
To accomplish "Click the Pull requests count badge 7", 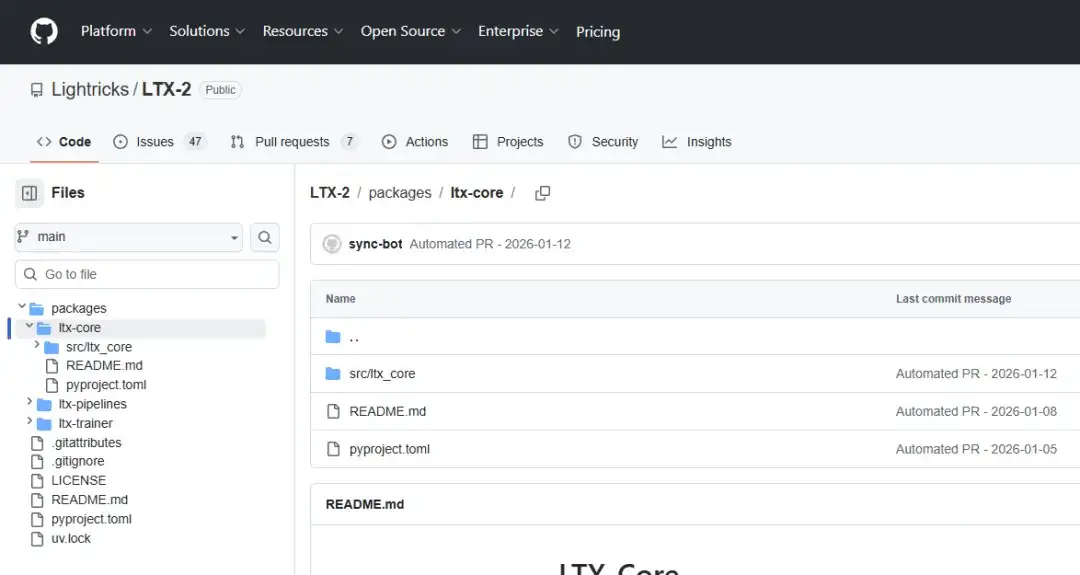I will tap(350, 142).
